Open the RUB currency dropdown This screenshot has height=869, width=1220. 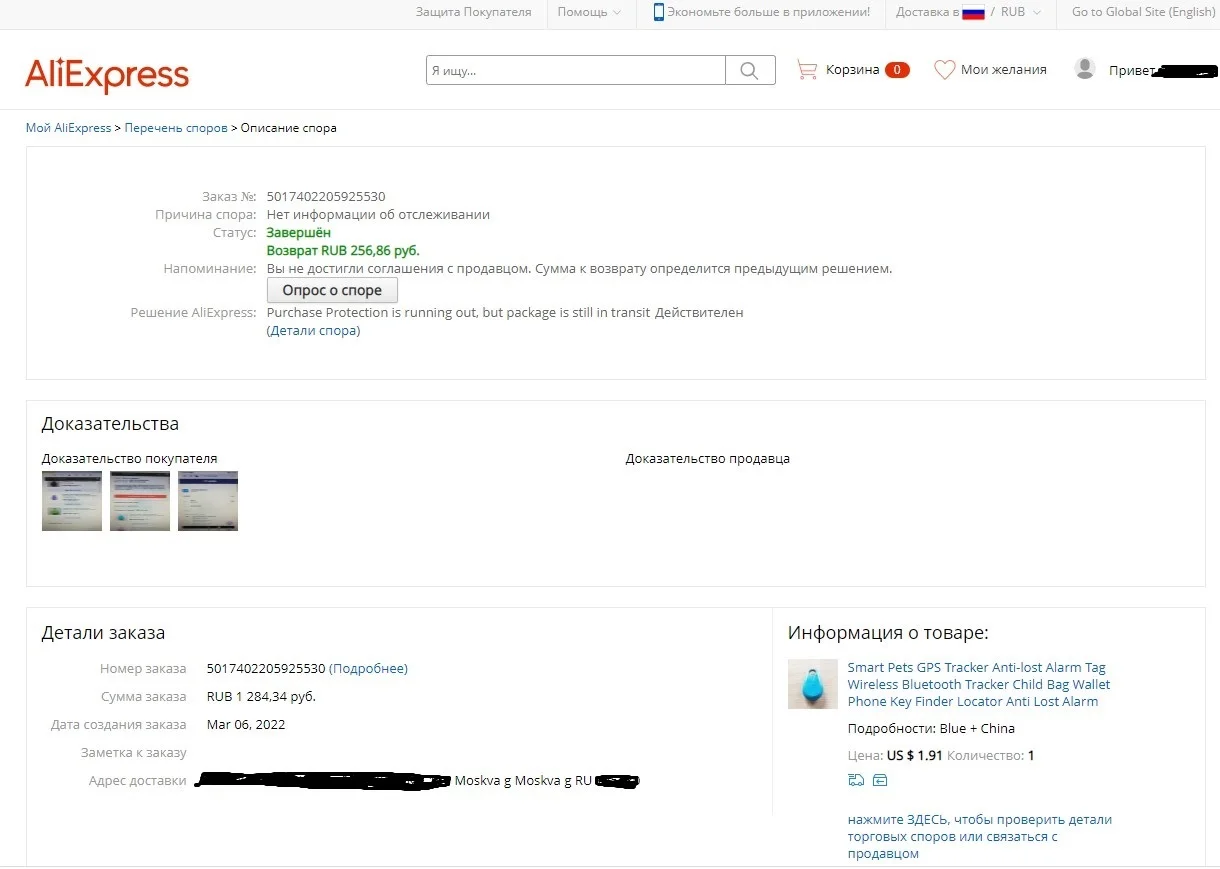tap(1021, 12)
